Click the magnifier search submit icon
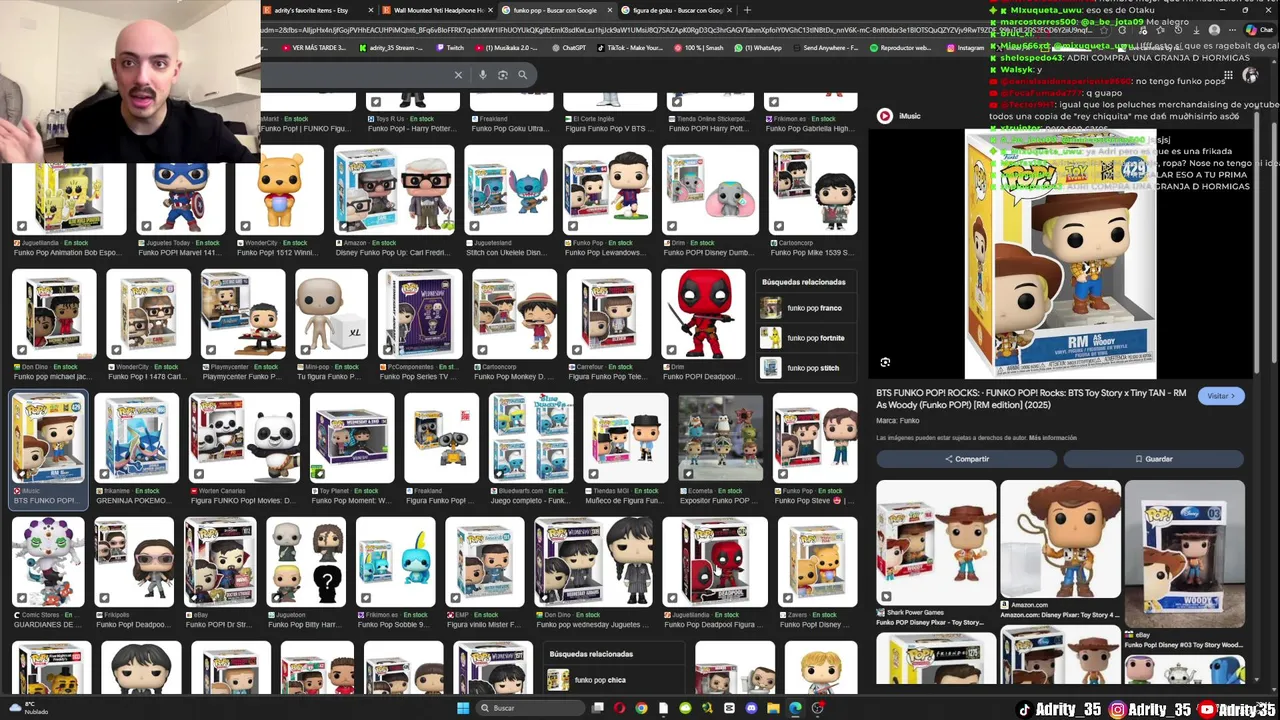The height and width of the screenshot is (720, 1280). pos(522,75)
